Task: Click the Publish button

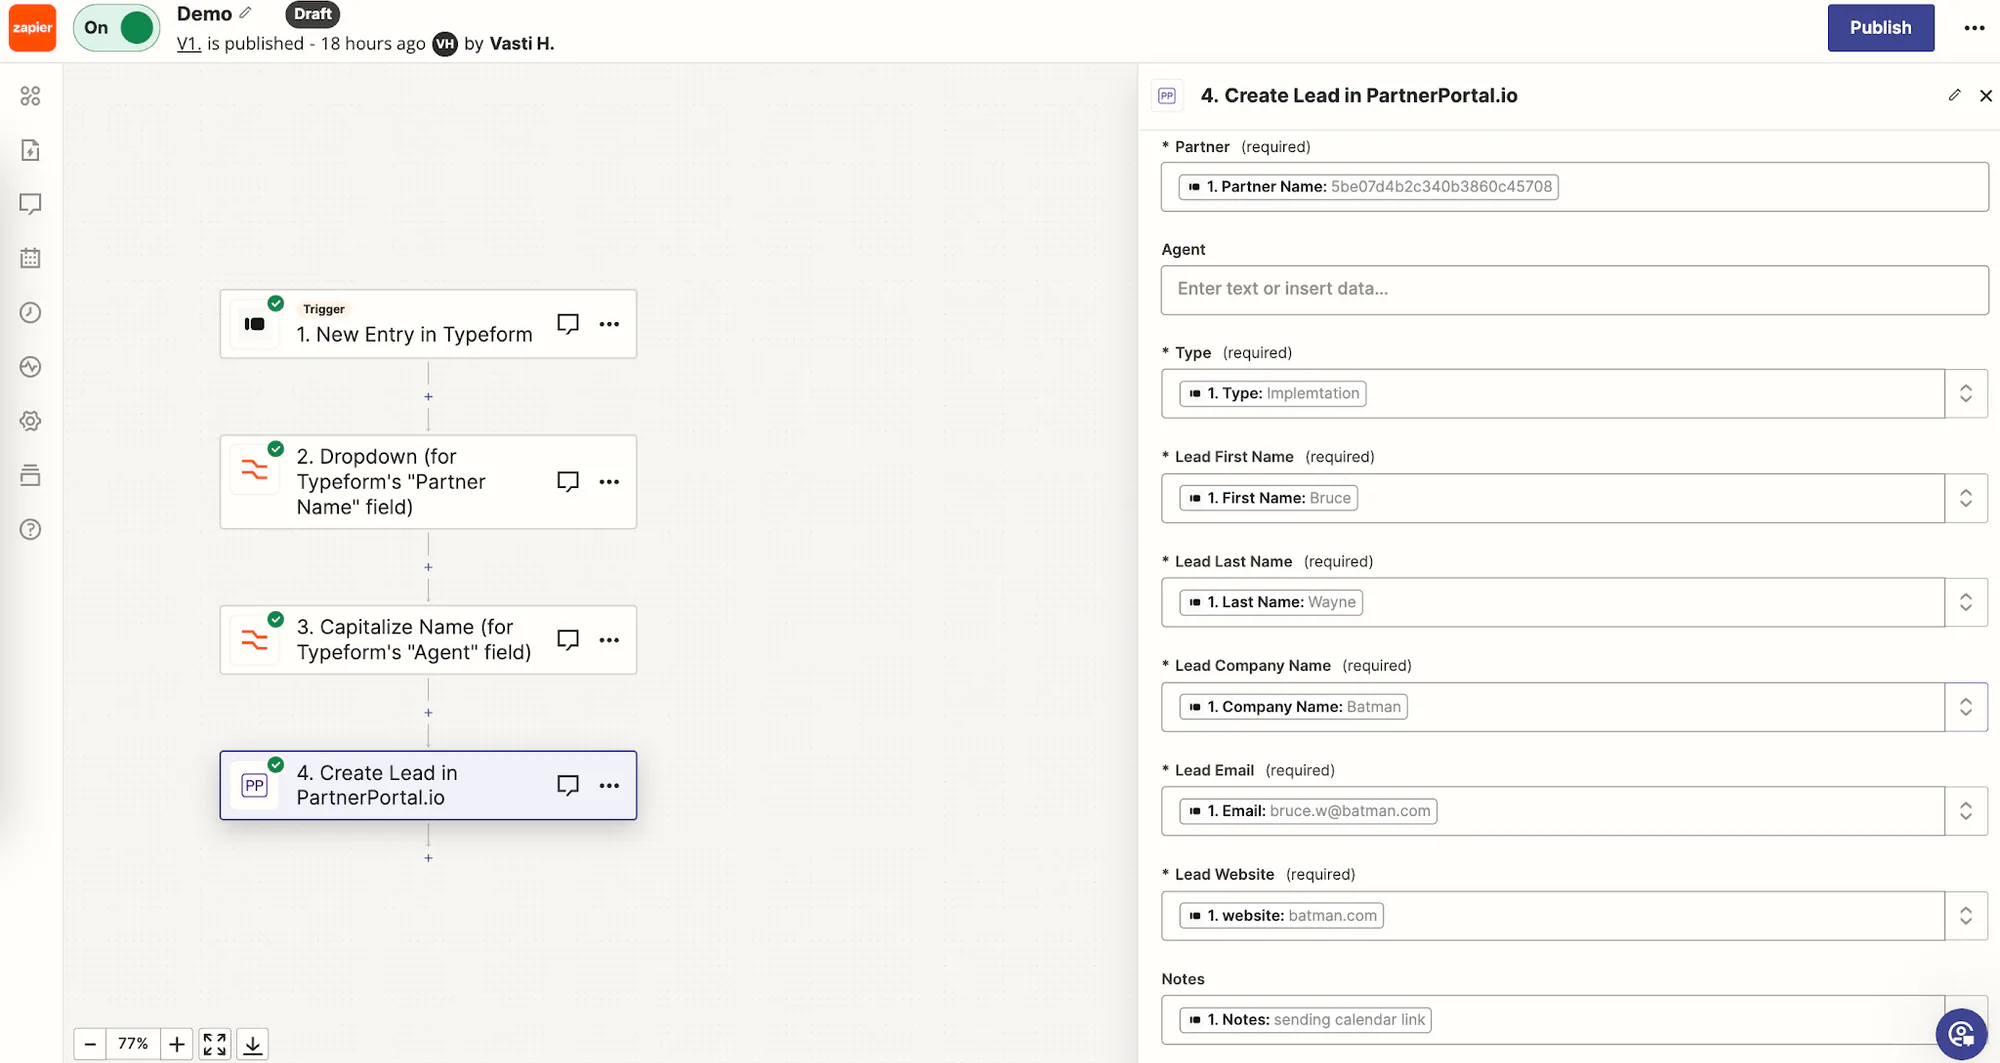Action: click(x=1880, y=27)
